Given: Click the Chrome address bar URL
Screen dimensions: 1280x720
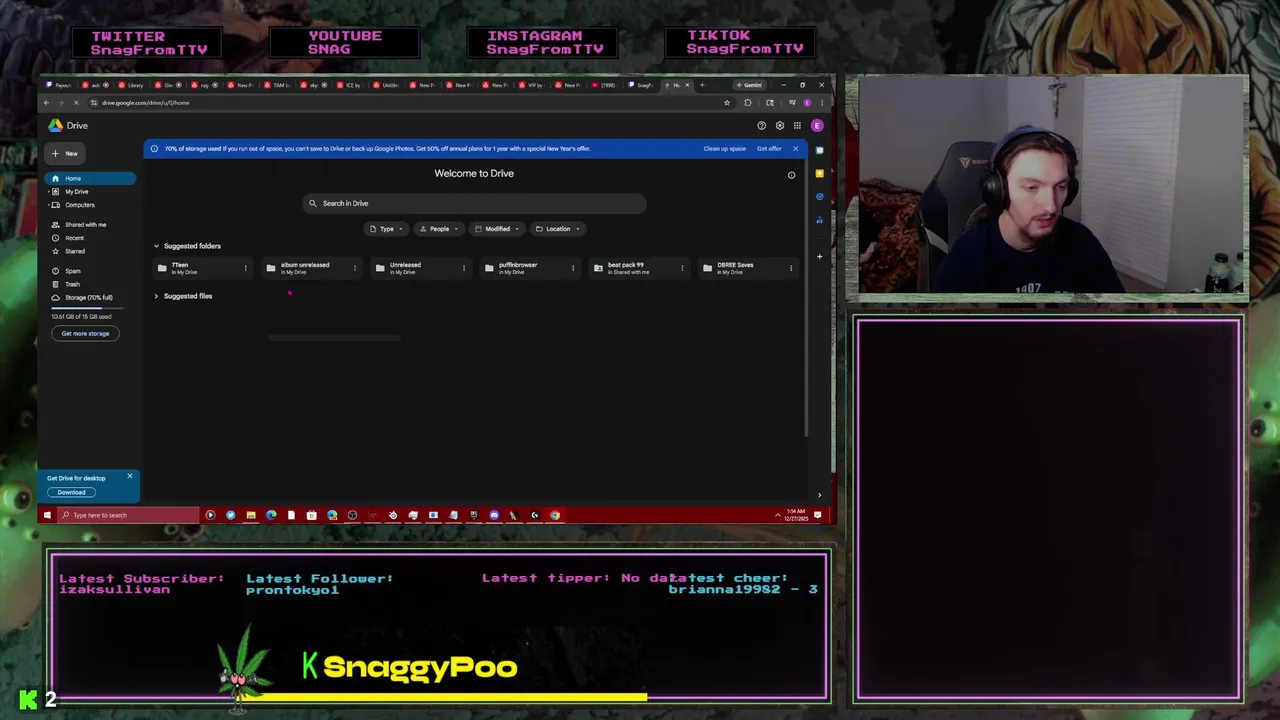Looking at the screenshot, I should point(146,103).
